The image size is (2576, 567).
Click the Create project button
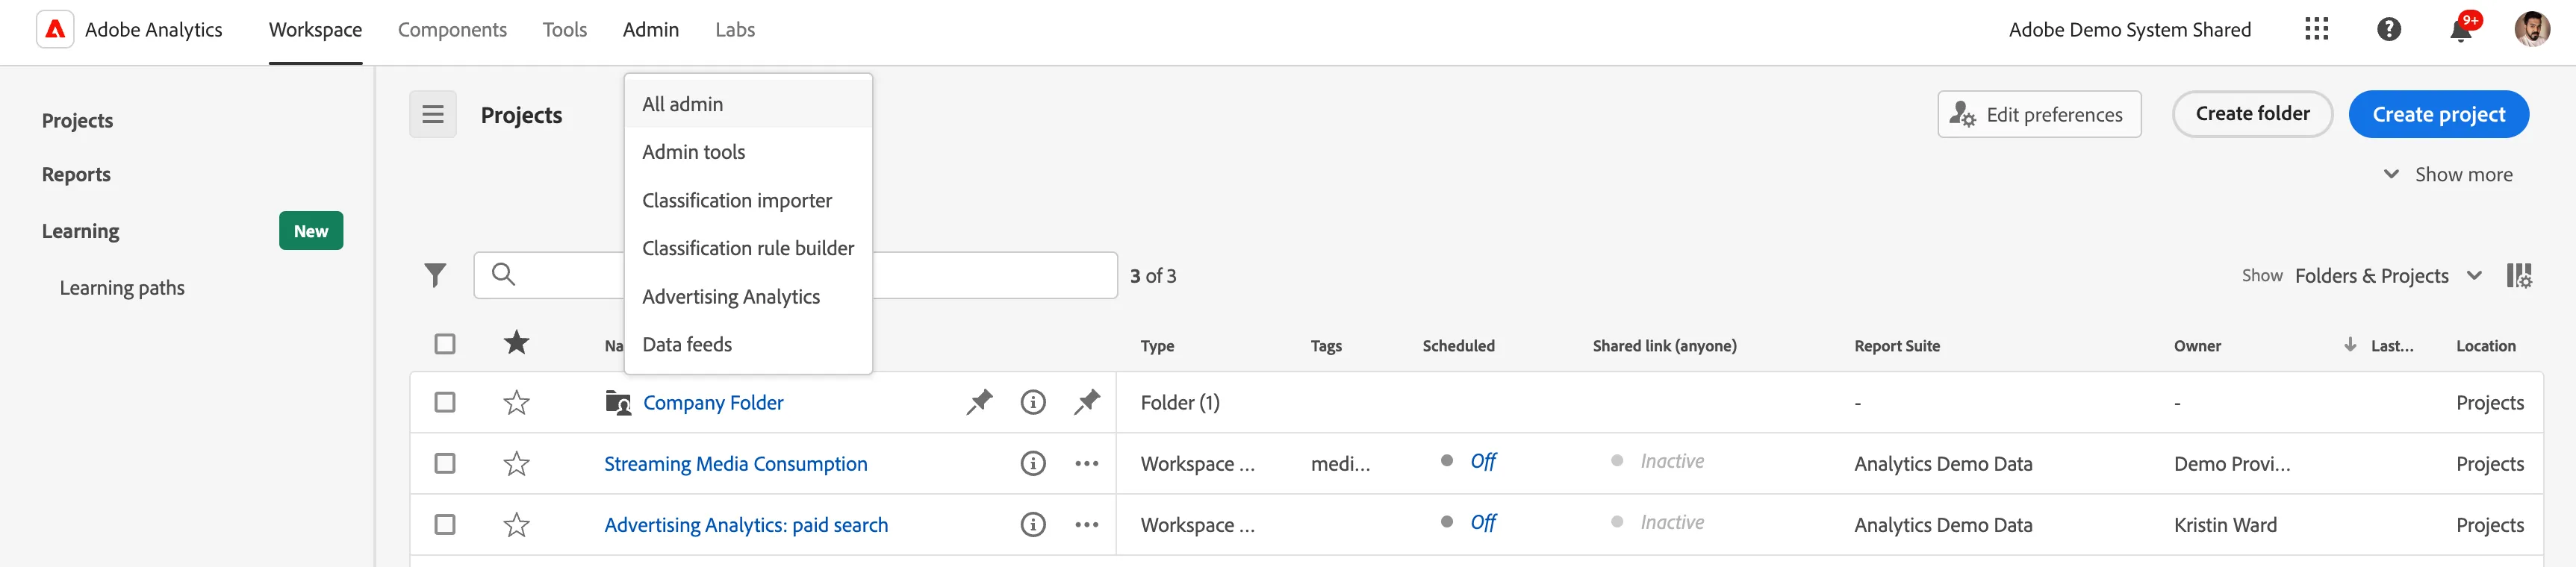coord(2439,114)
